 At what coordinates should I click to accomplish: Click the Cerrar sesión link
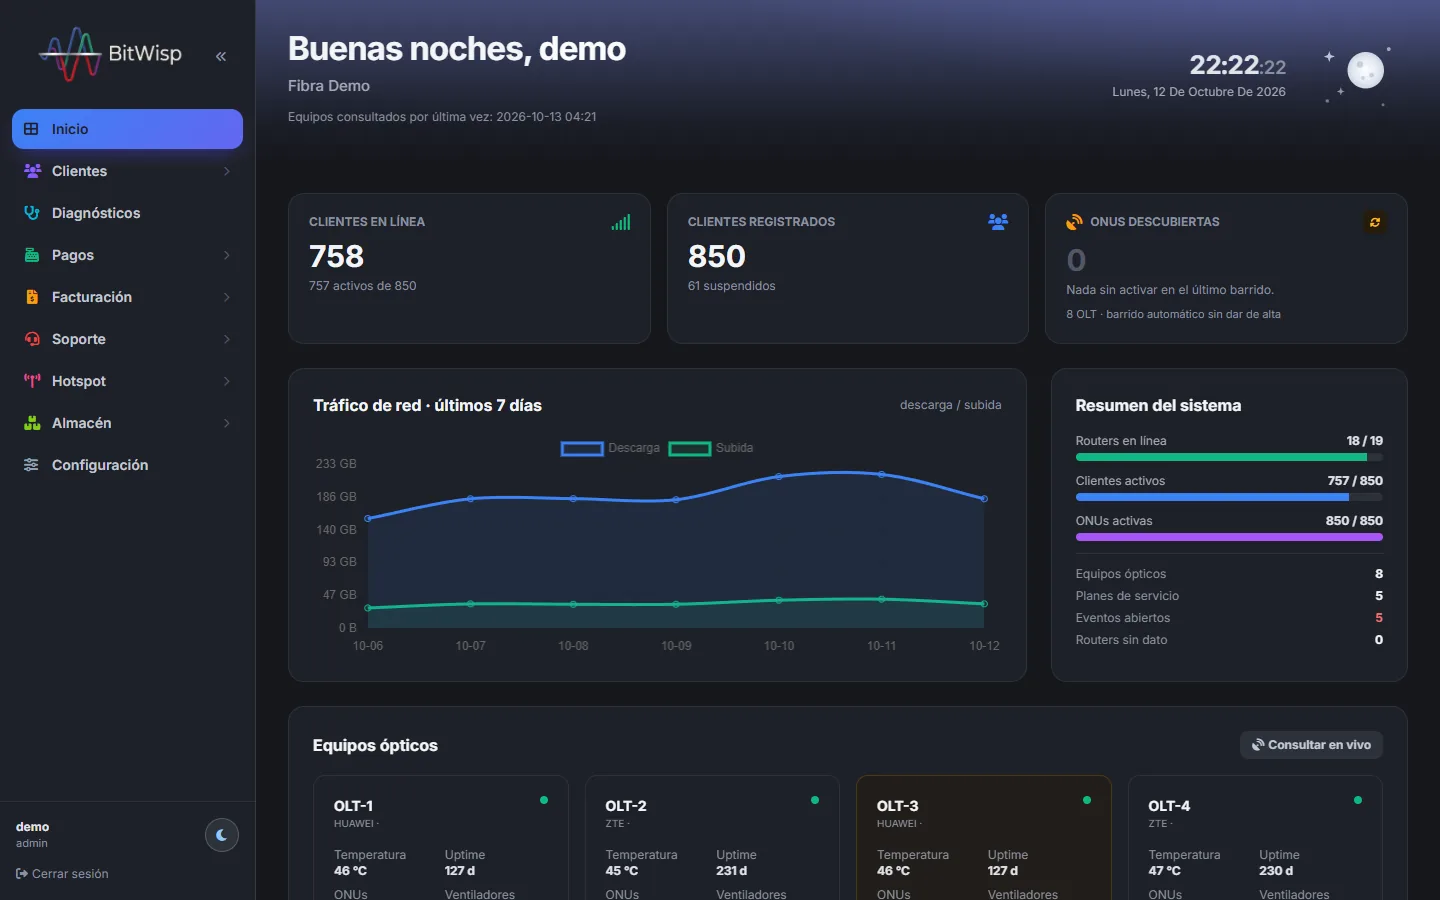pyautogui.click(x=62, y=874)
